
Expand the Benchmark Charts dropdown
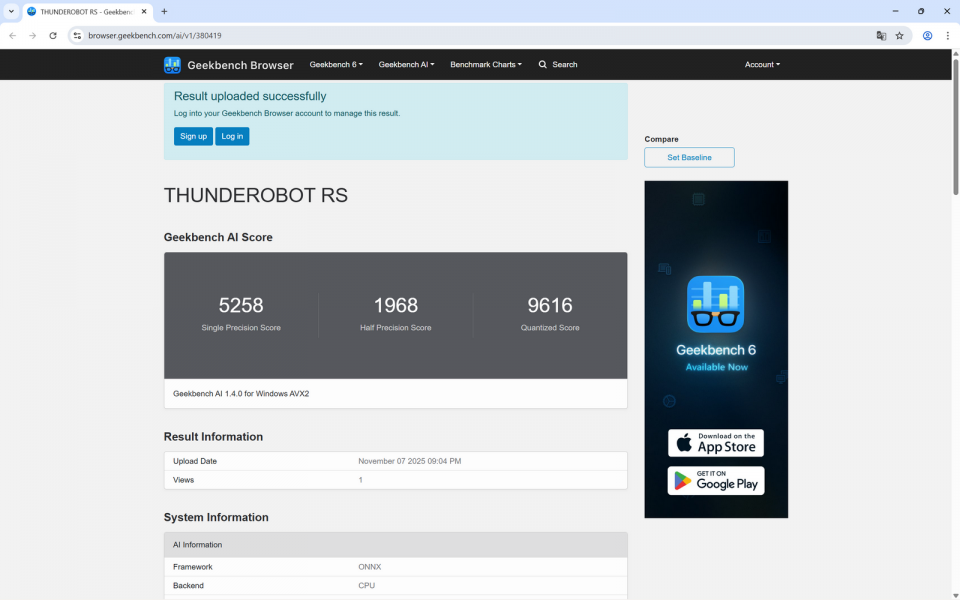pyautogui.click(x=486, y=64)
